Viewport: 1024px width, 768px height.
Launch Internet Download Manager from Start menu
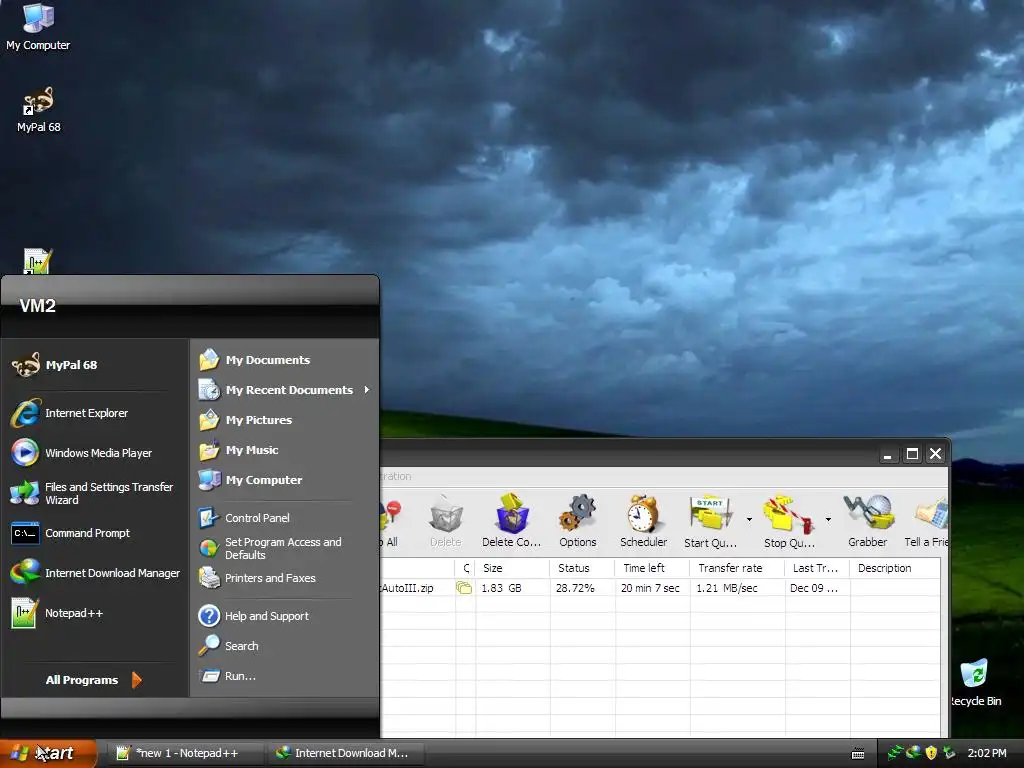click(x=95, y=573)
